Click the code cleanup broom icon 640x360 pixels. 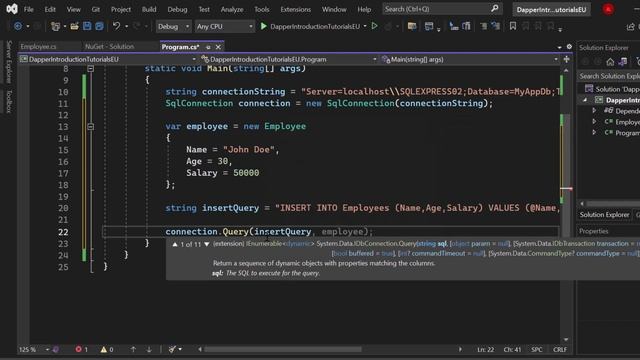pyautogui.click(x=172, y=349)
